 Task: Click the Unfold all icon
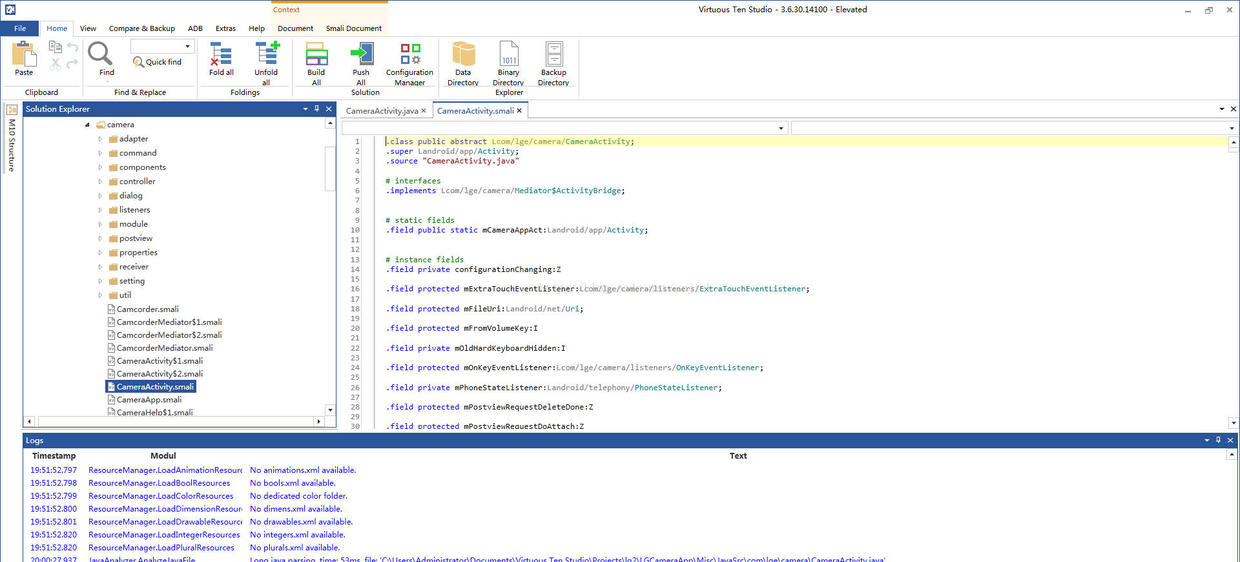(266, 54)
